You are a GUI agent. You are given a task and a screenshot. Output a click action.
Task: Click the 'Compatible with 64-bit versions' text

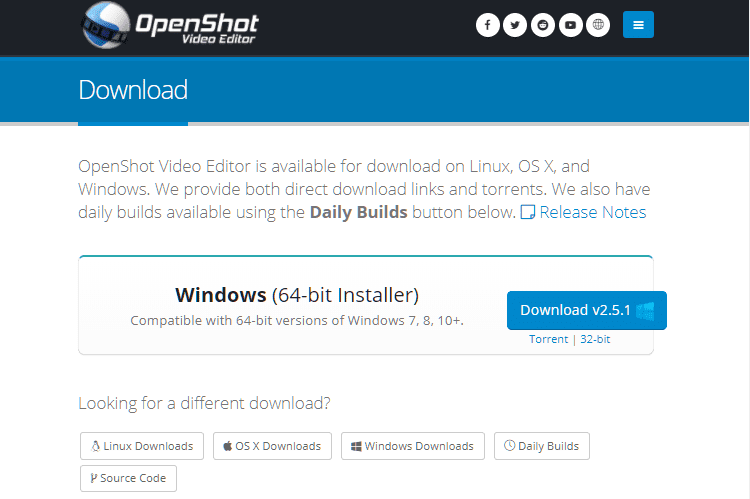(297, 321)
